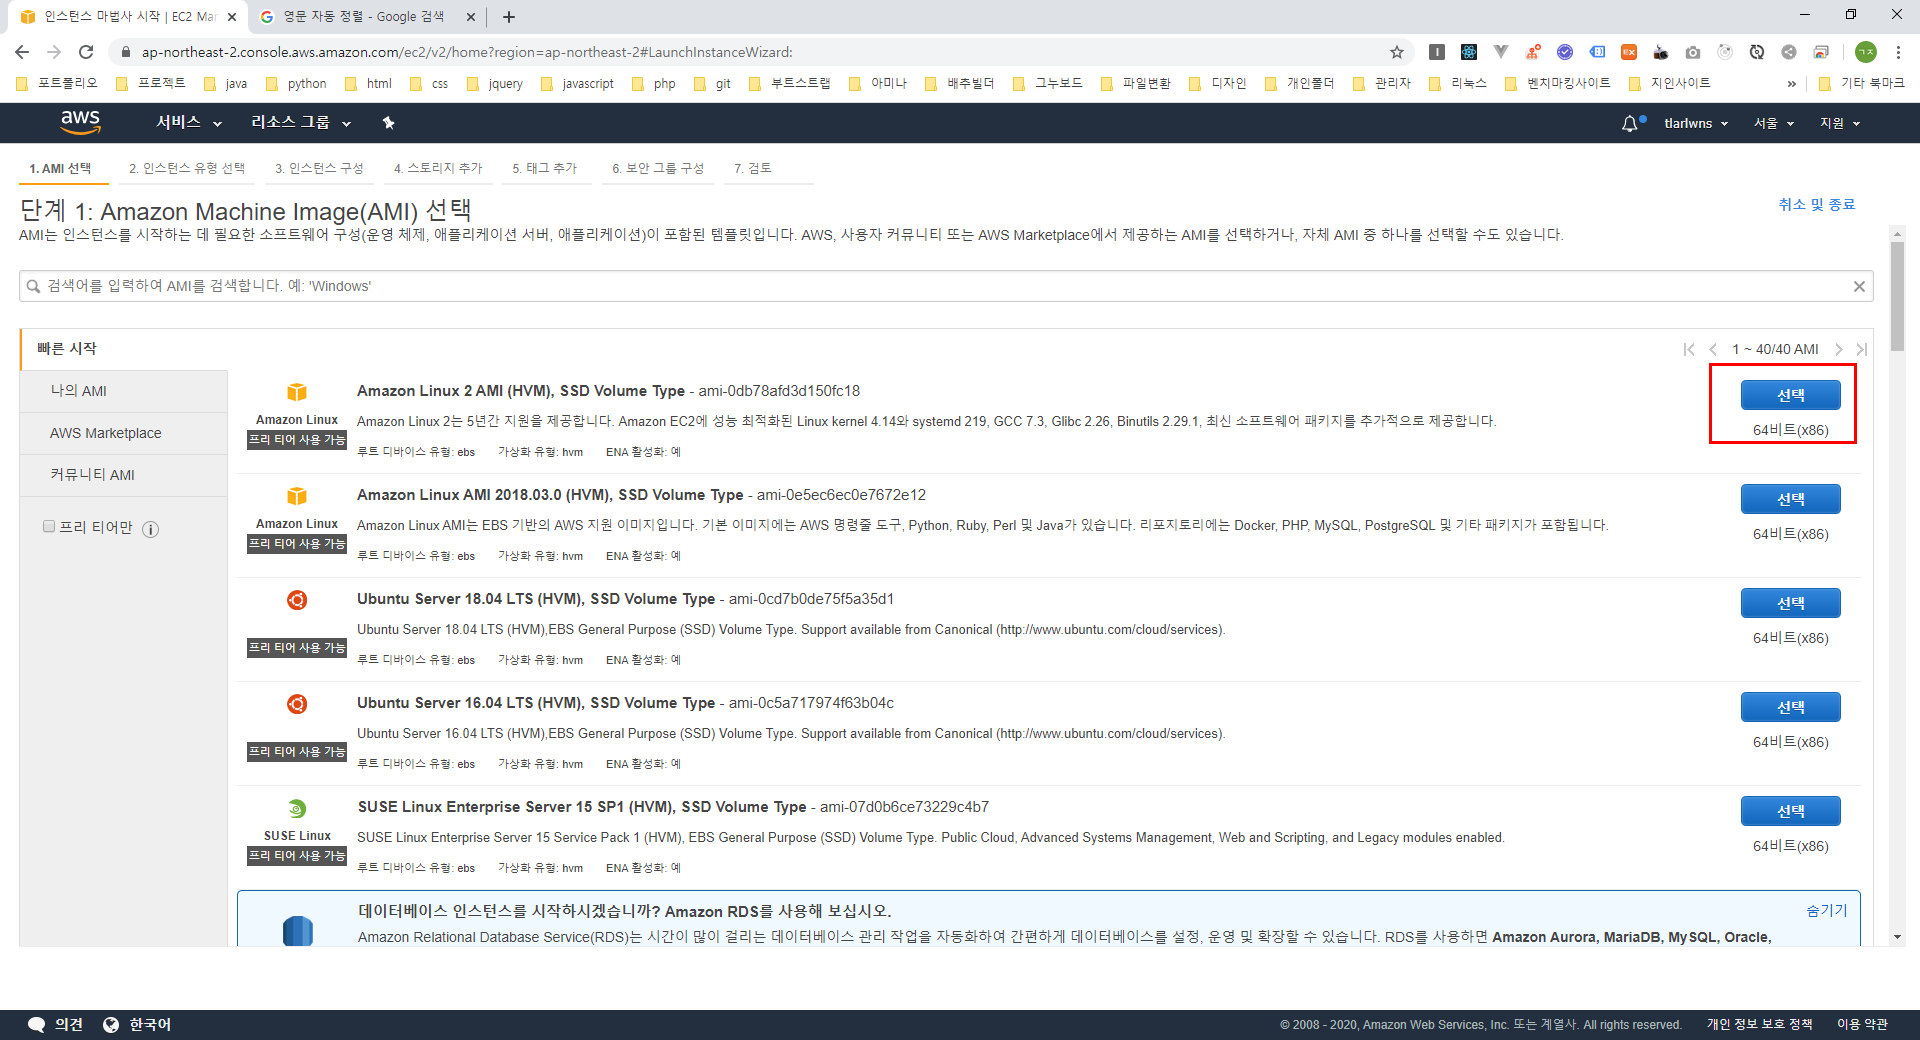This screenshot has width=1920, height=1040.
Task: Click the 한국어 language selector
Action: (150, 1024)
